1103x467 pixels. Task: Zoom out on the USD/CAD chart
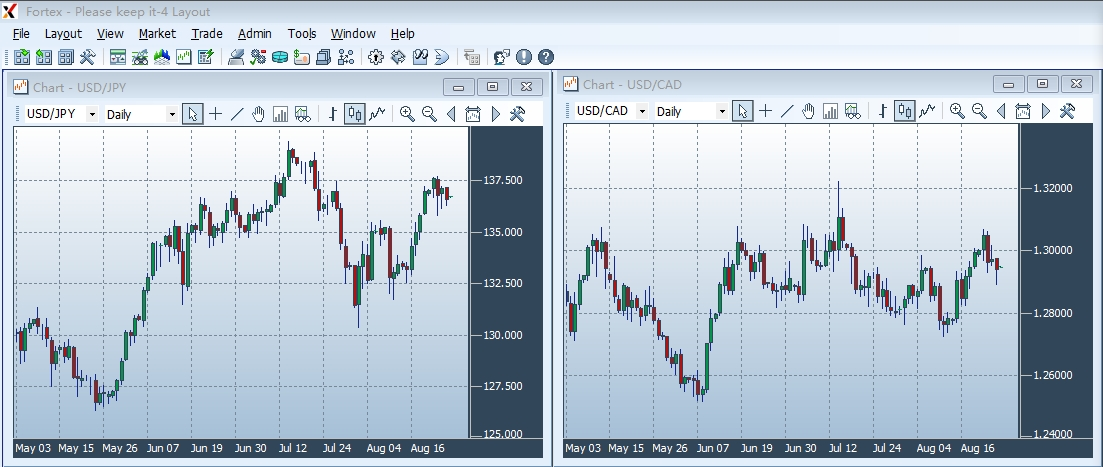point(978,111)
